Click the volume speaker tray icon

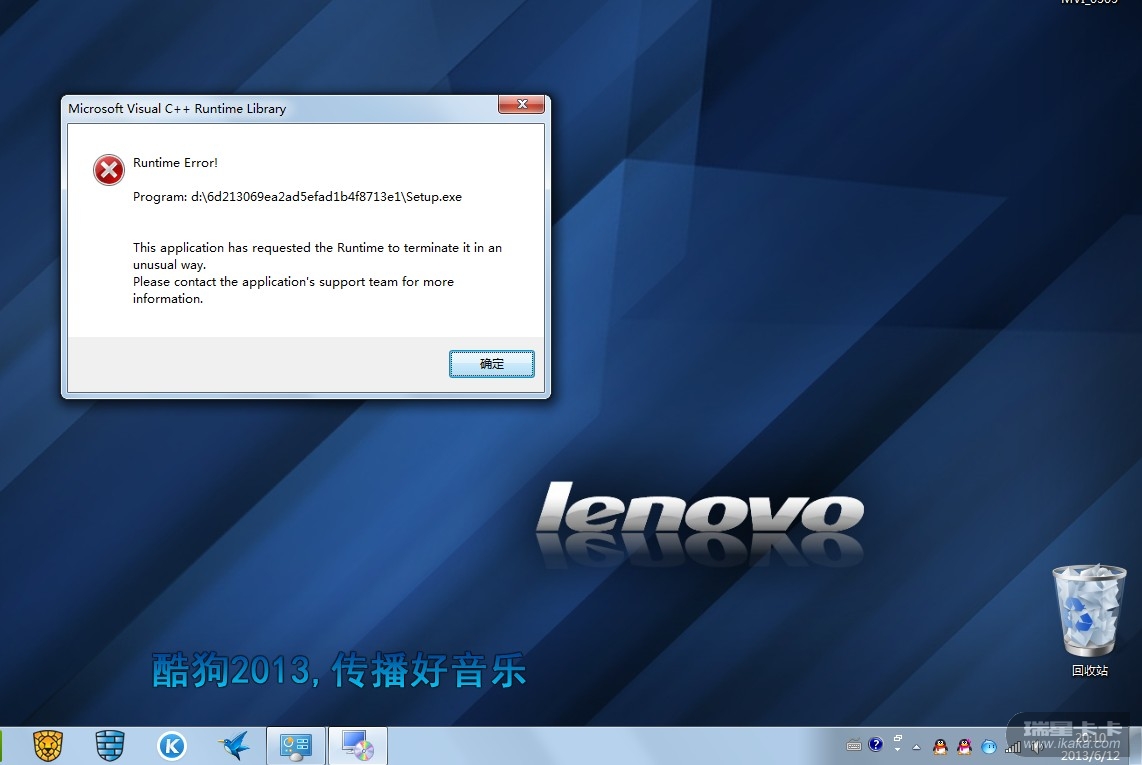pos(1039,747)
